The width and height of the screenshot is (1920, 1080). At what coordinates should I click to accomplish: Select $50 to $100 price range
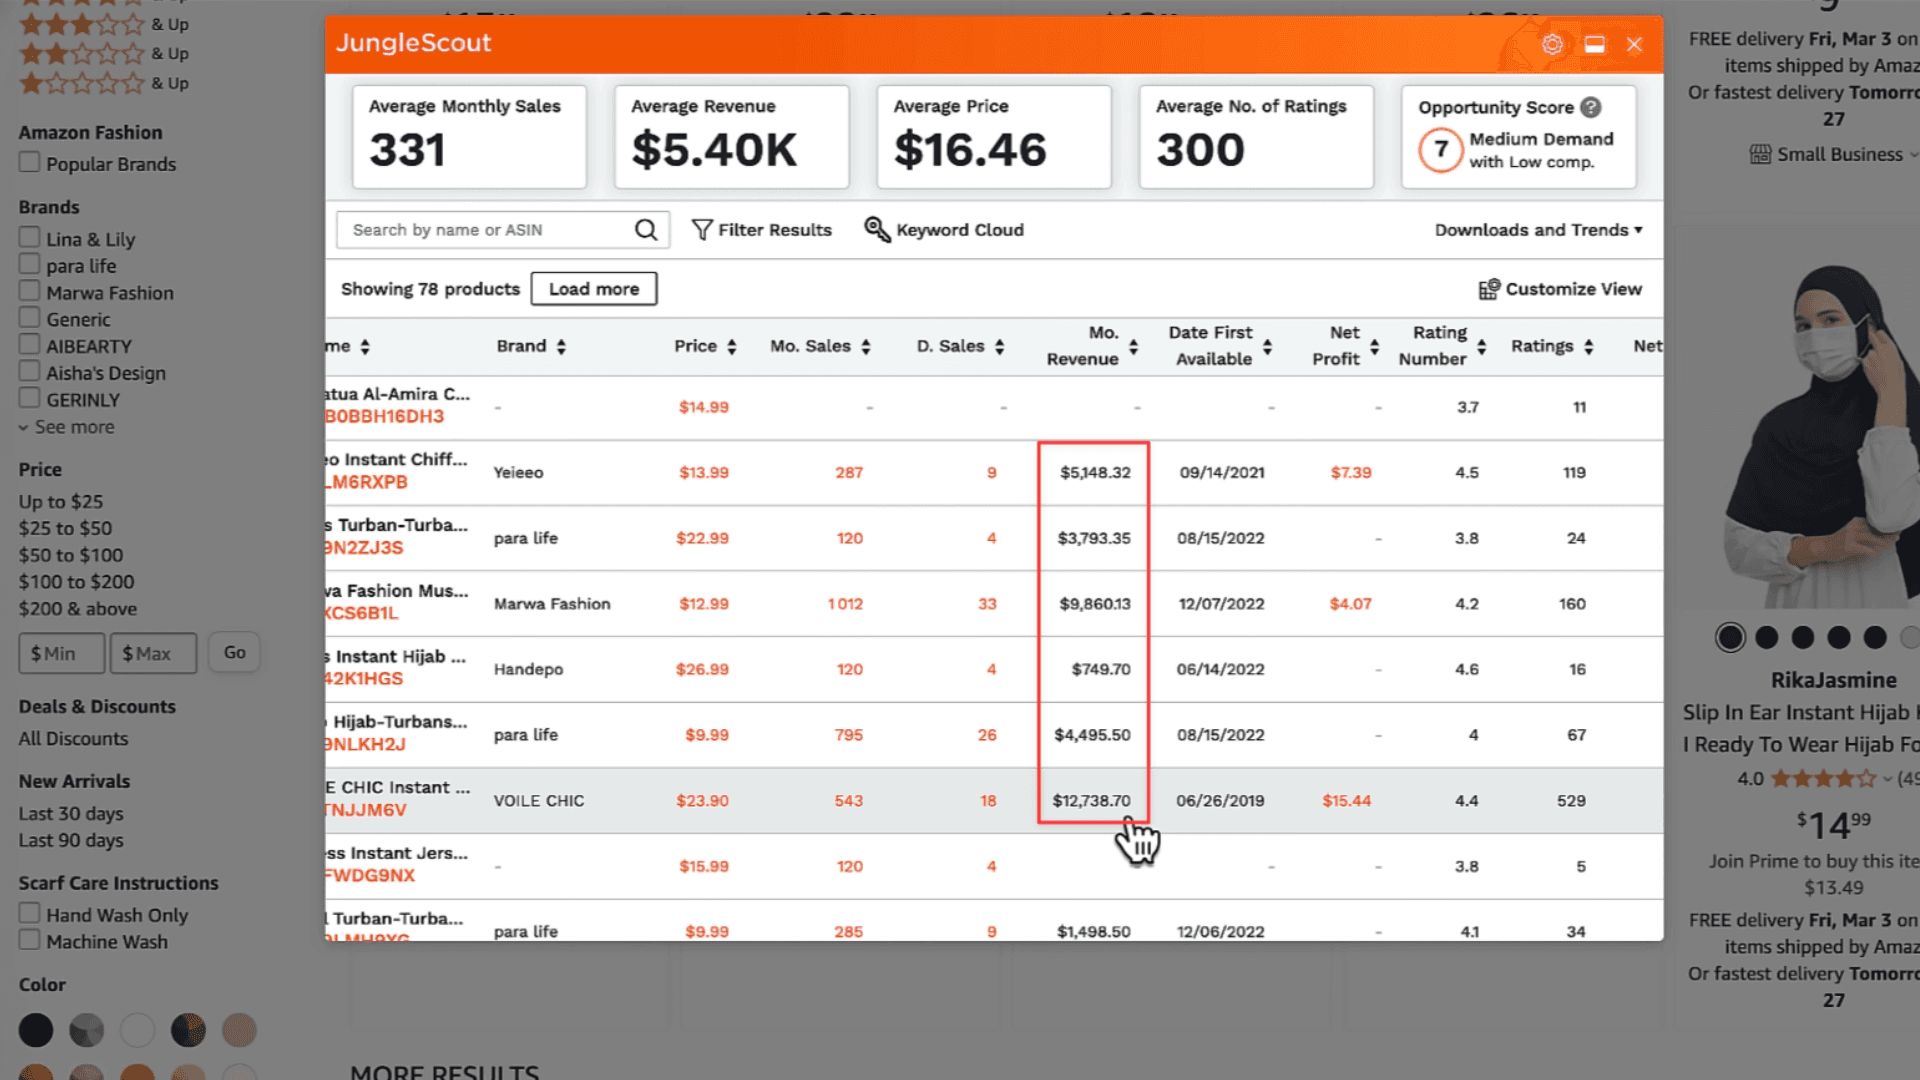point(71,555)
